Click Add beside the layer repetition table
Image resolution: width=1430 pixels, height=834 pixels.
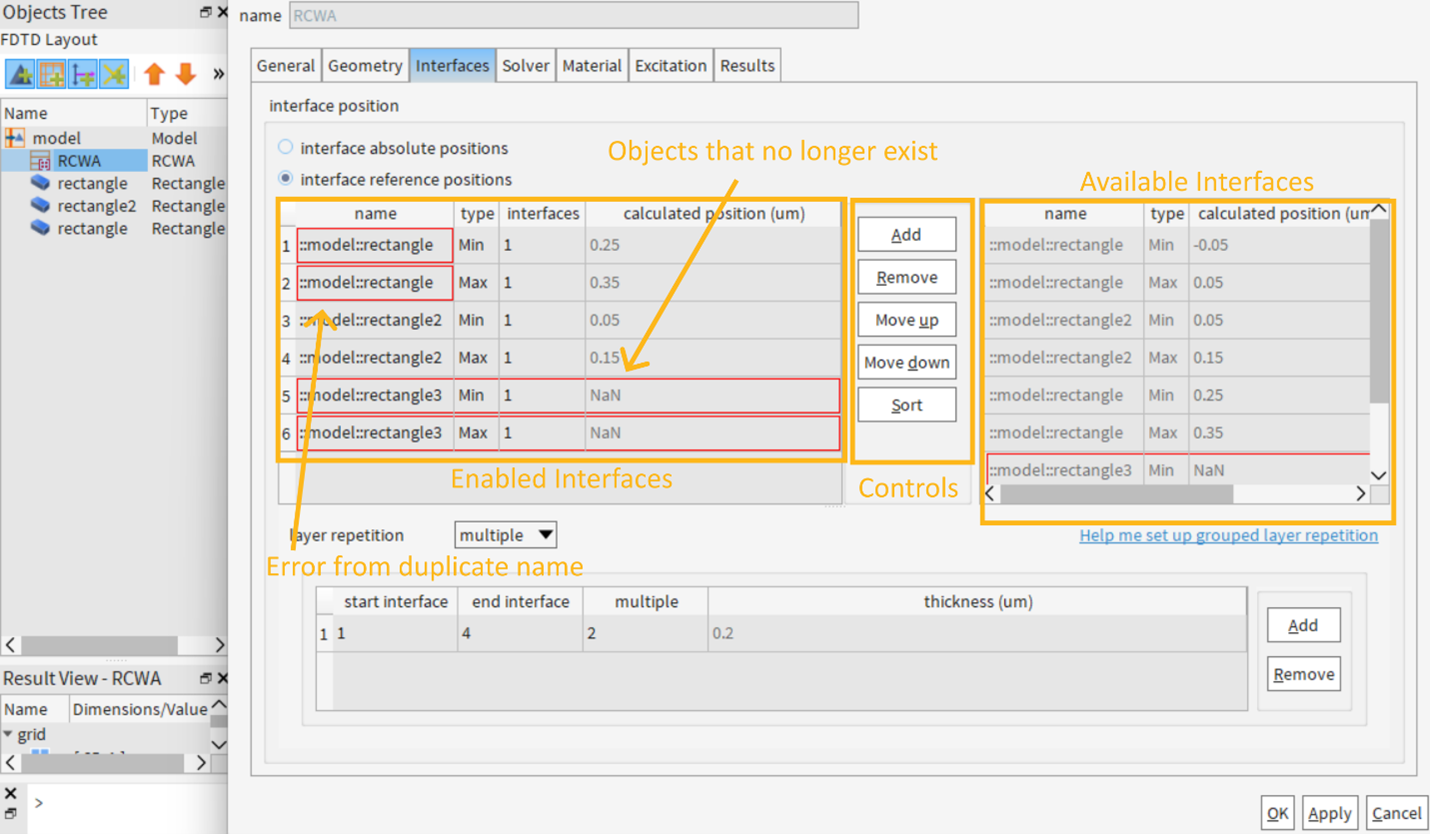(x=1303, y=625)
